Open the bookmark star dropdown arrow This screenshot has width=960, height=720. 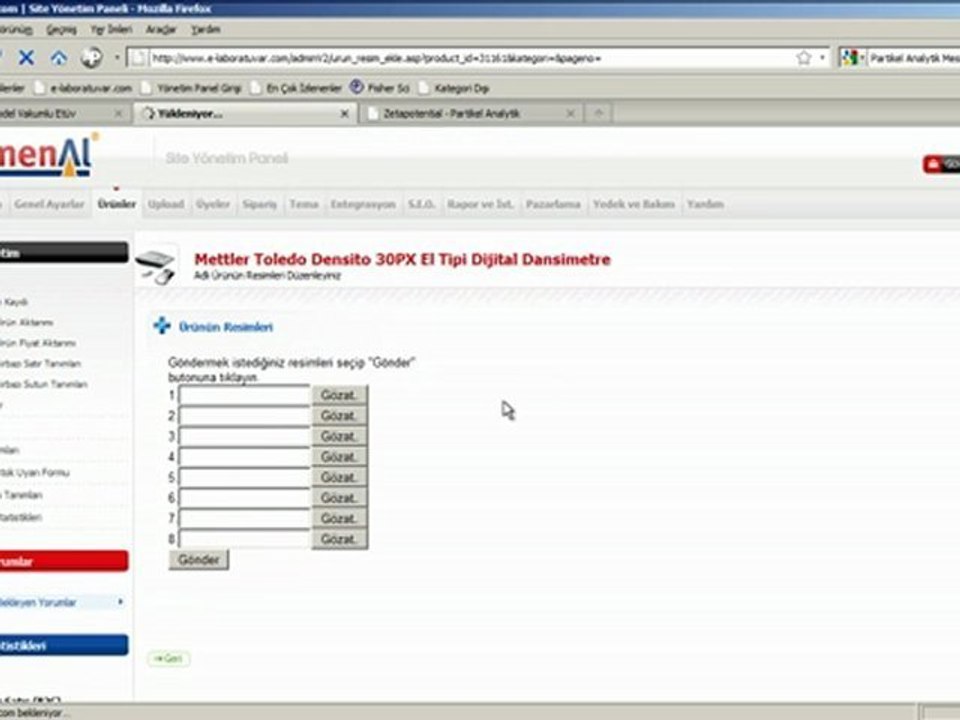click(x=822, y=58)
